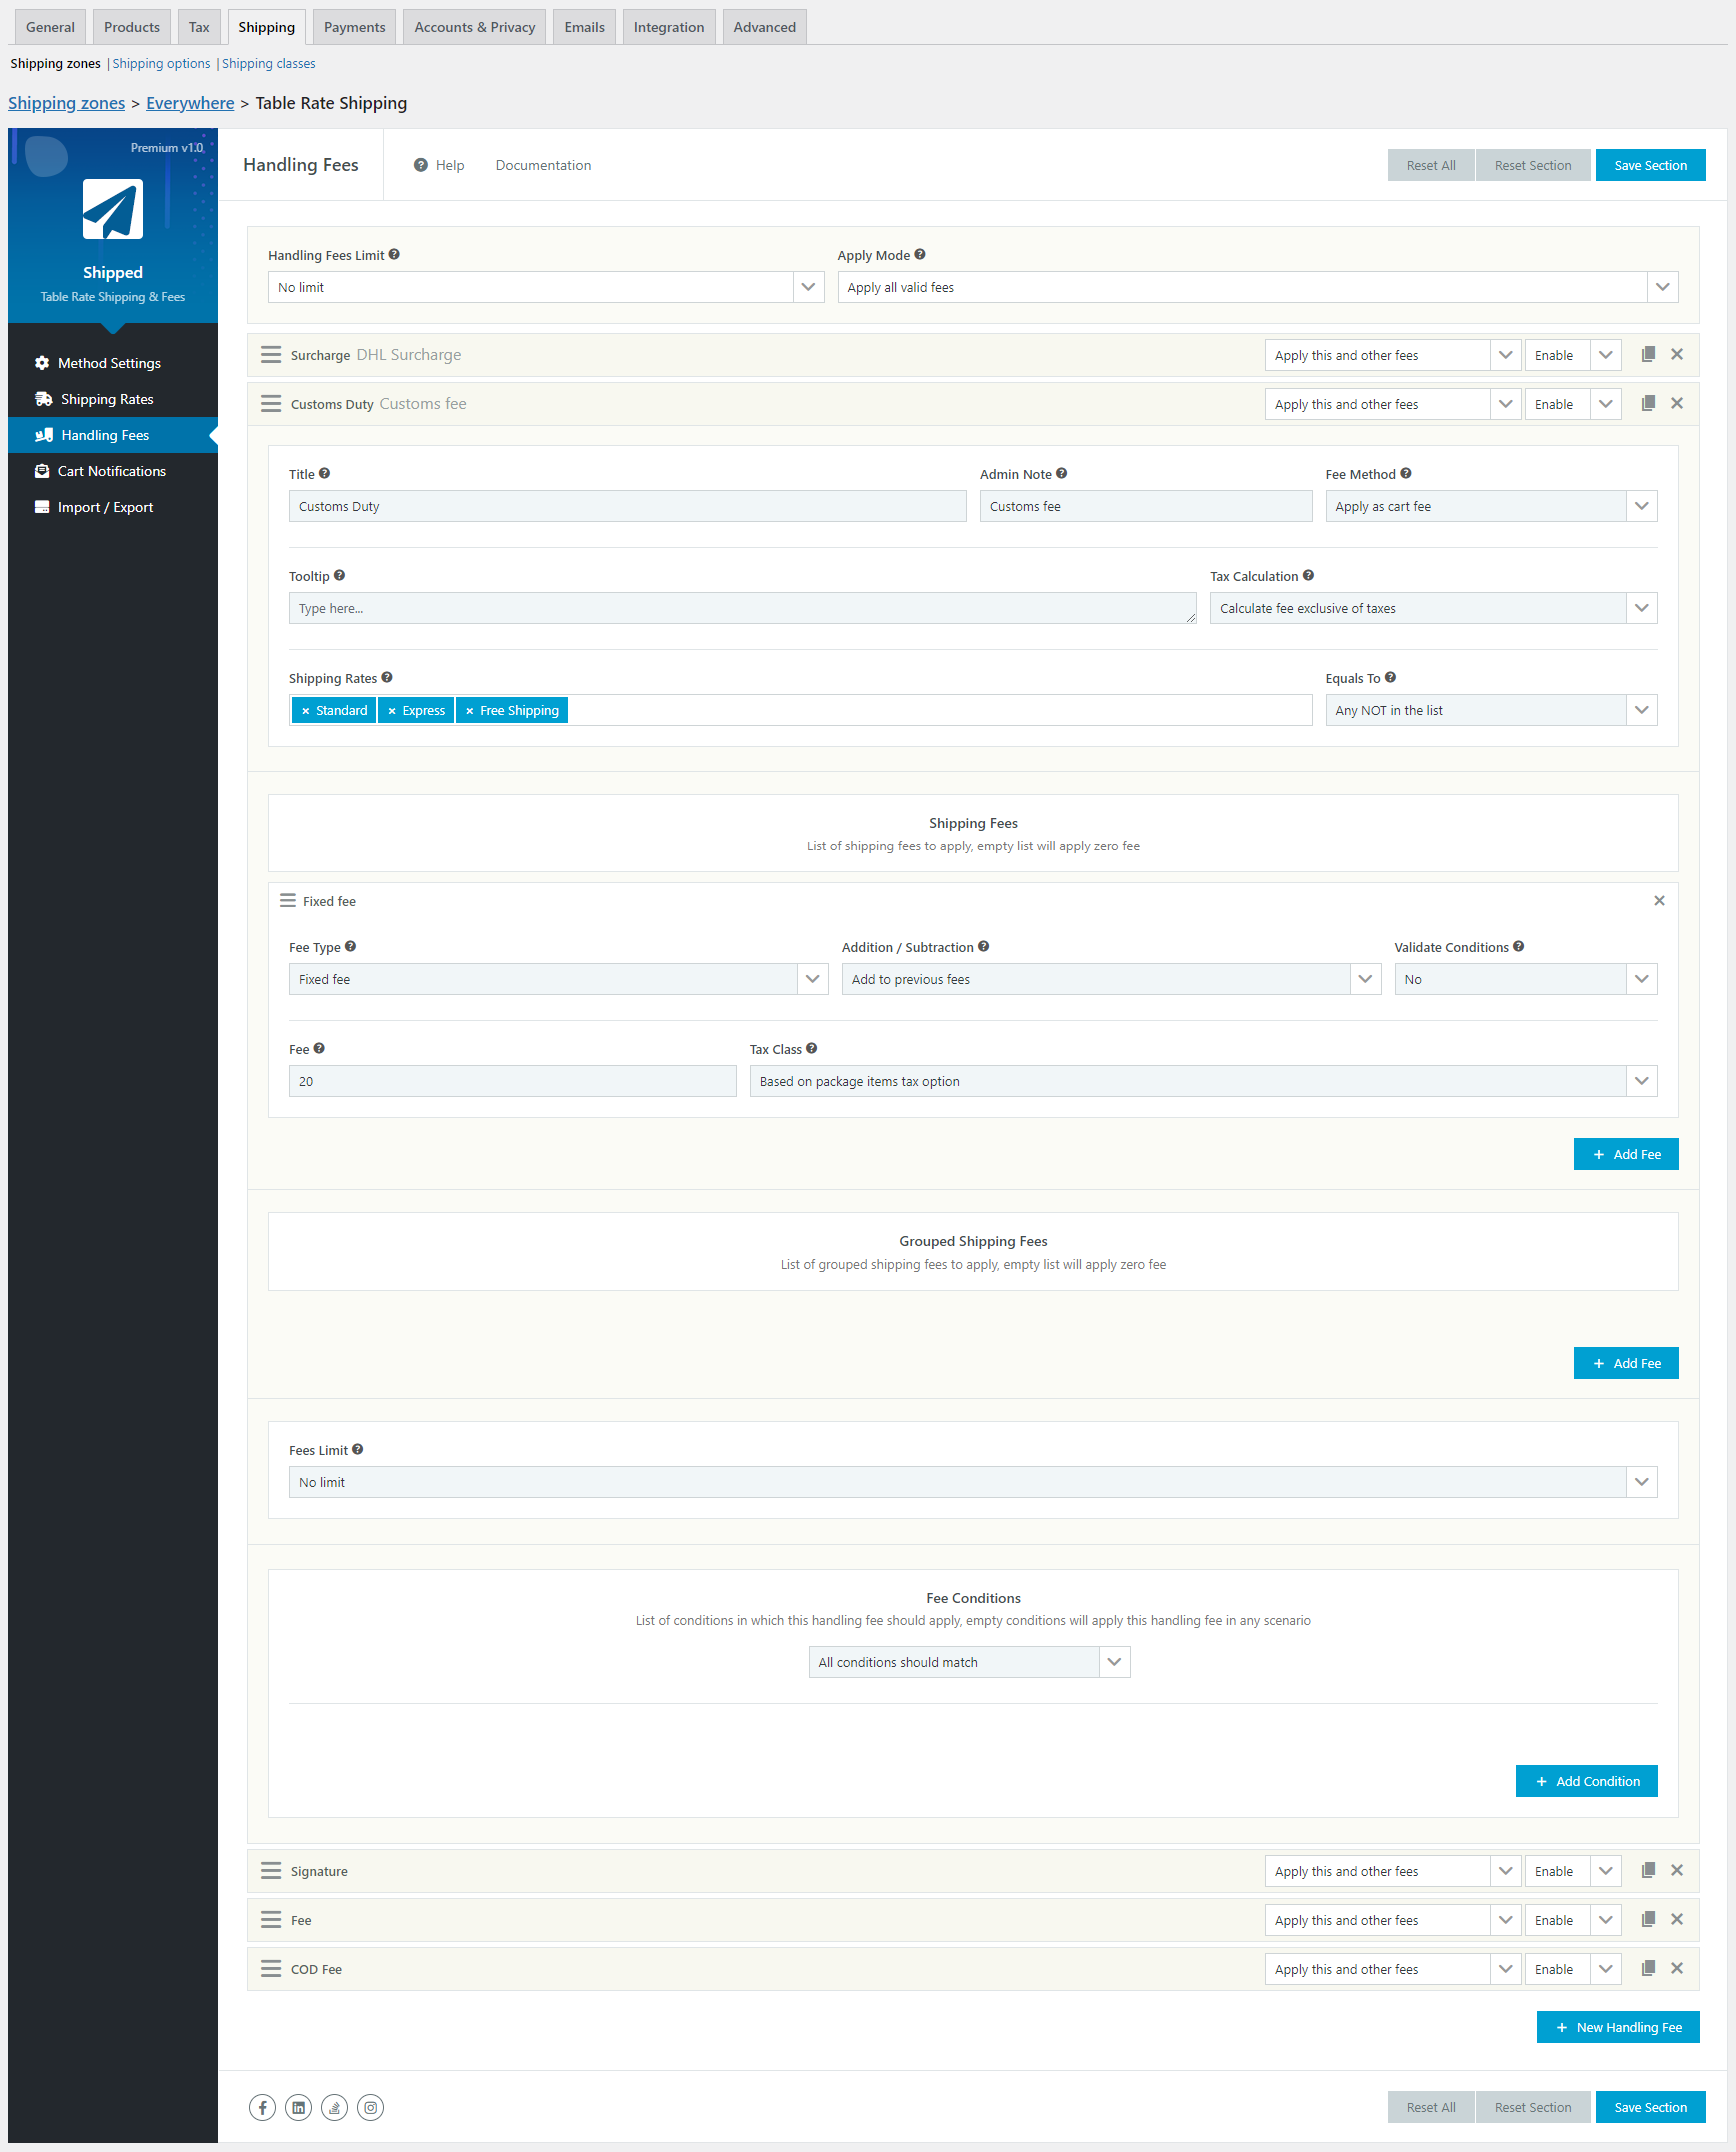Switch to the Advanced tab
1736x2152 pixels.
tap(764, 27)
